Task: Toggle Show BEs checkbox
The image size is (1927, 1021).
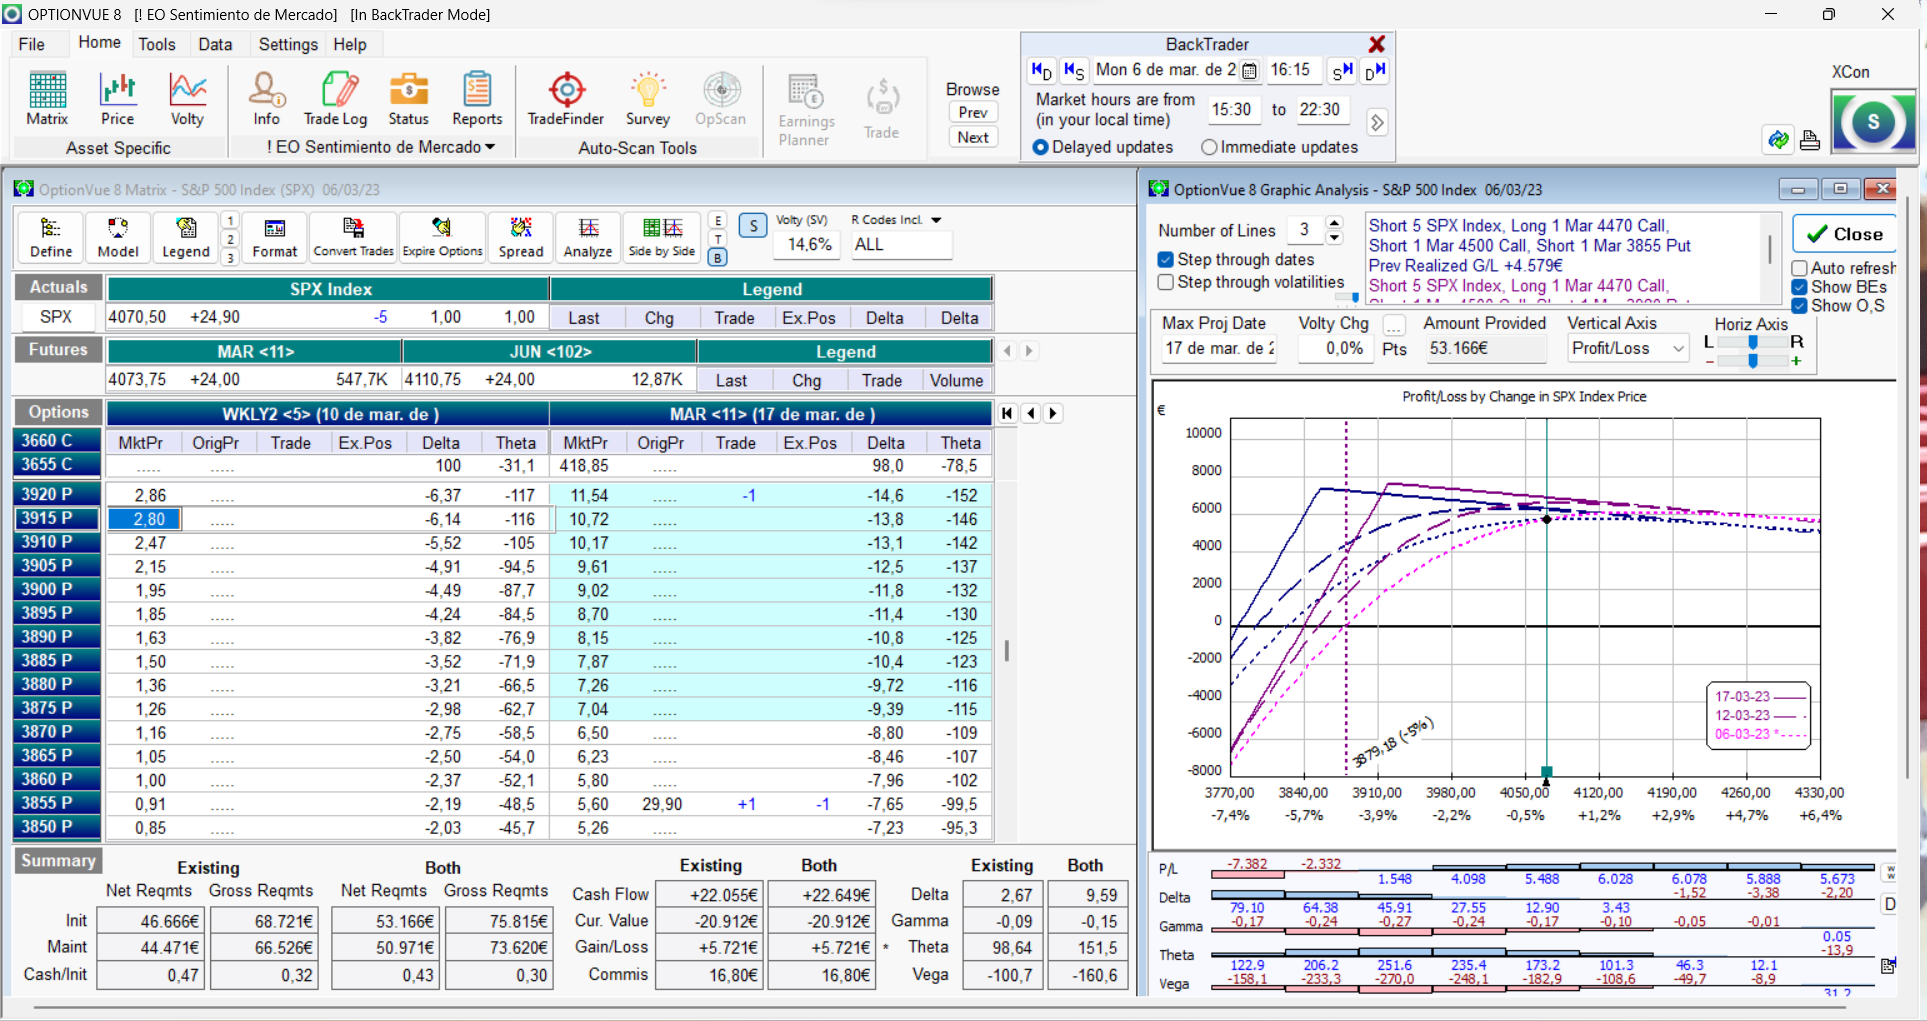Action: pyautogui.click(x=1799, y=287)
